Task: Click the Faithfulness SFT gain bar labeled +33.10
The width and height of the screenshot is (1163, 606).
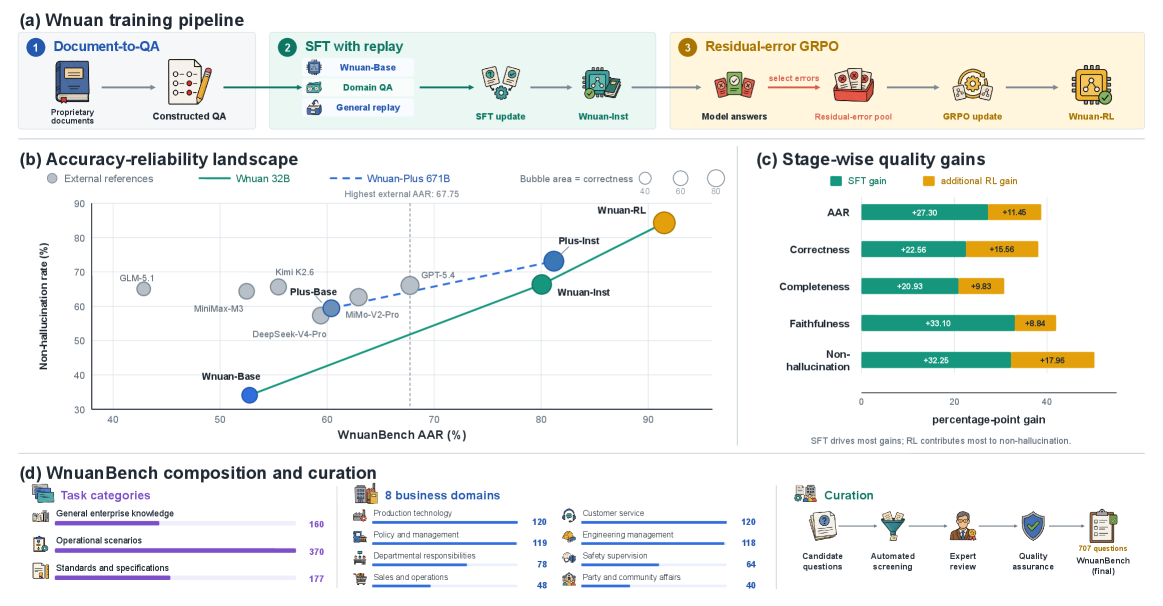Action: (938, 323)
